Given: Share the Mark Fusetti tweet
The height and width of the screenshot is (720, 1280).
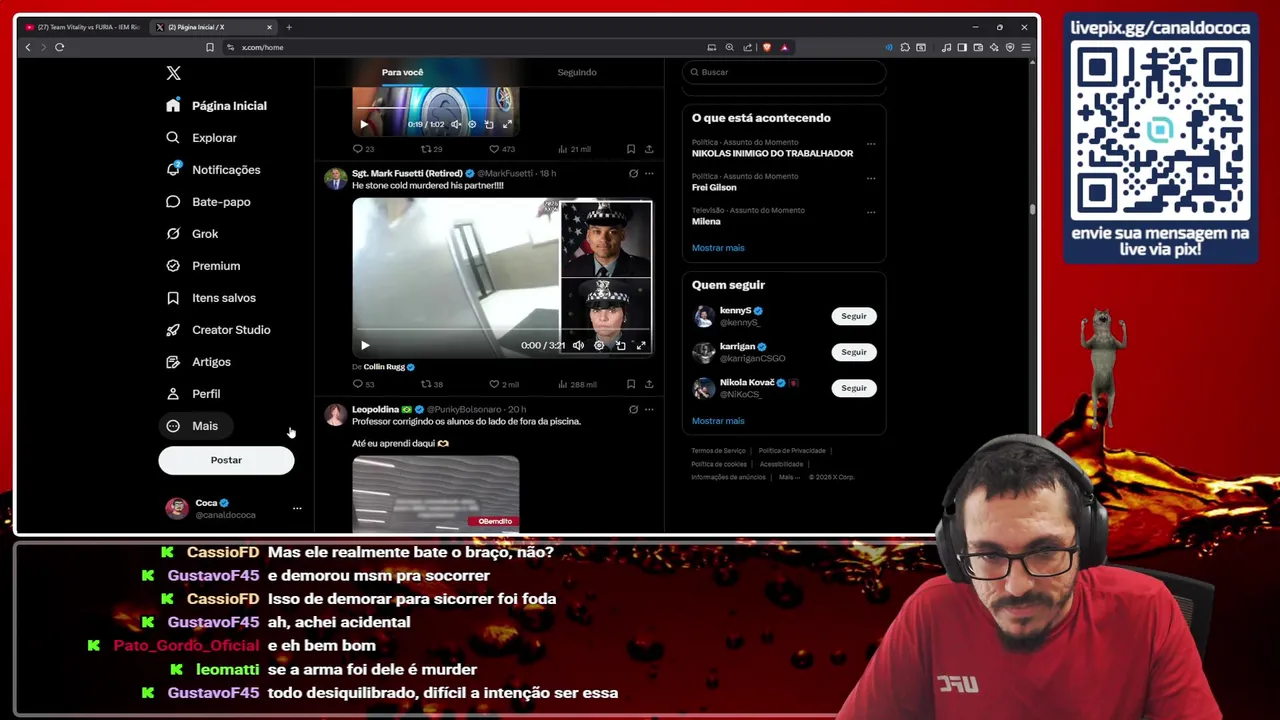Looking at the screenshot, I should [649, 384].
